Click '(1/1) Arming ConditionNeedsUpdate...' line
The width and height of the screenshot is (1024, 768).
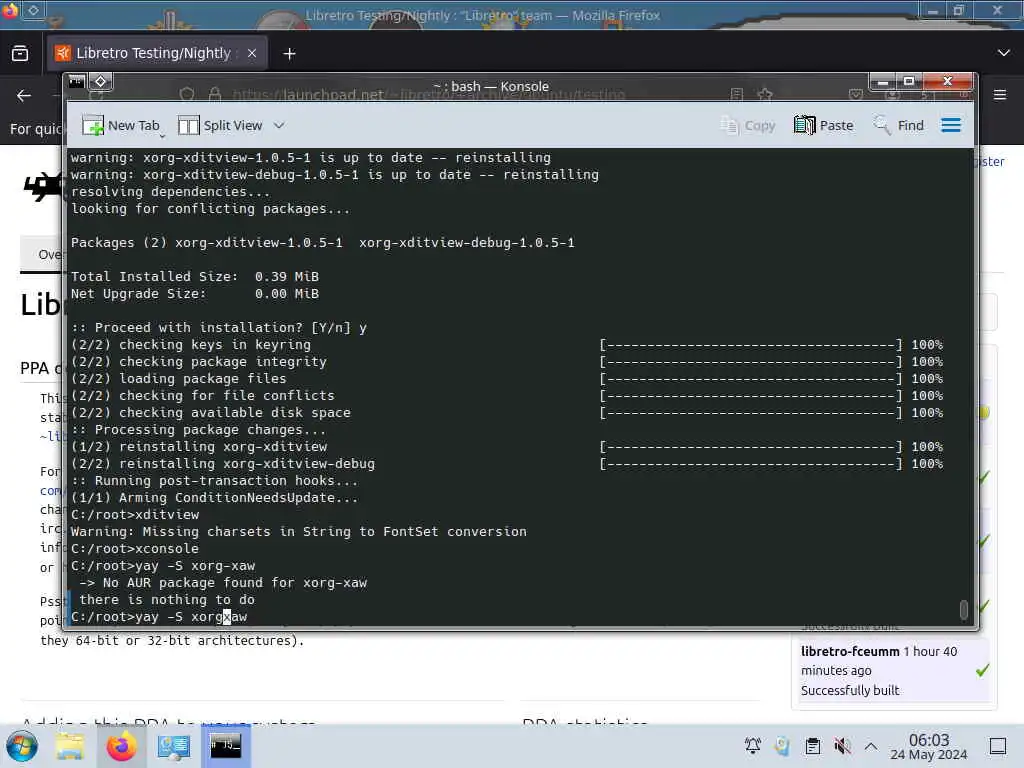(214, 498)
